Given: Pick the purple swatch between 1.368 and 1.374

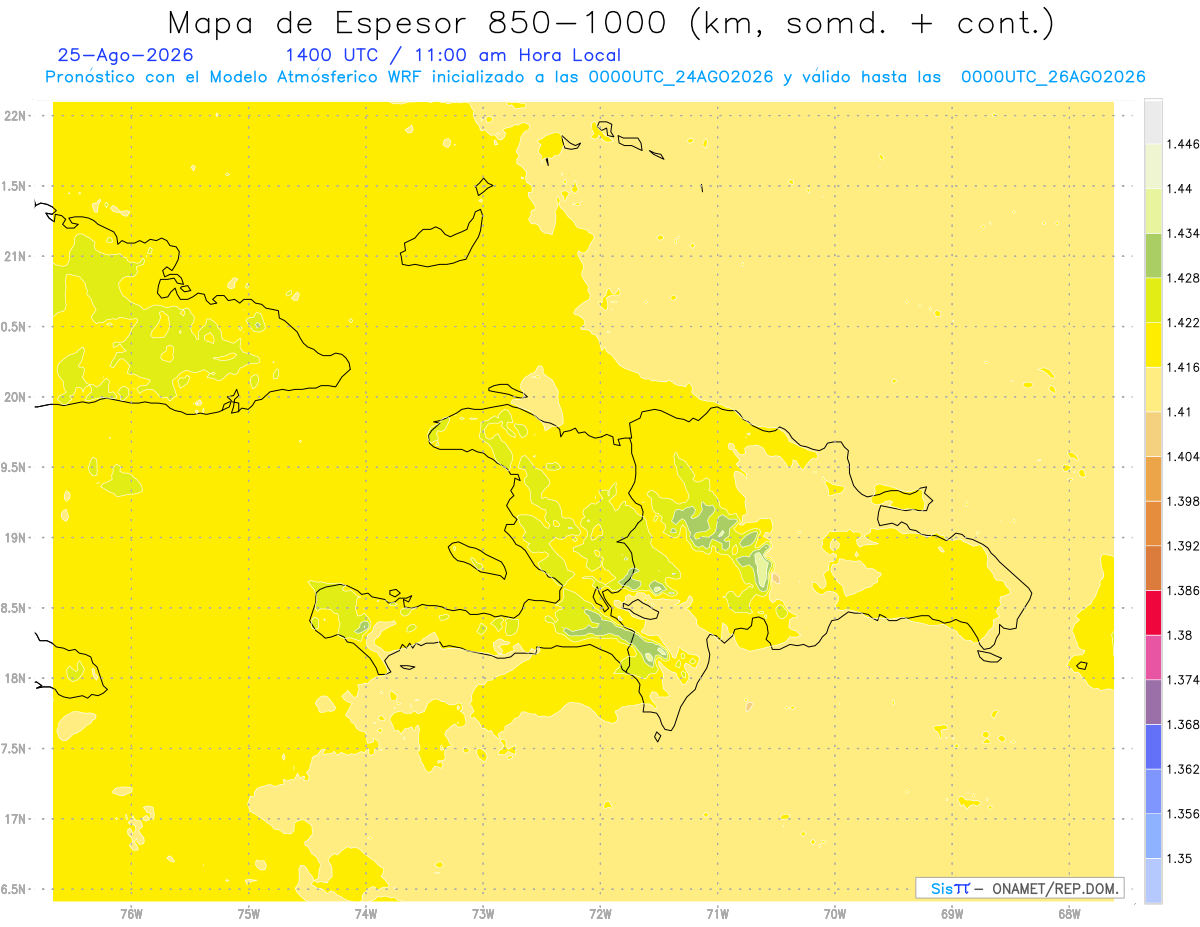Looking at the screenshot, I should (x=1153, y=702).
